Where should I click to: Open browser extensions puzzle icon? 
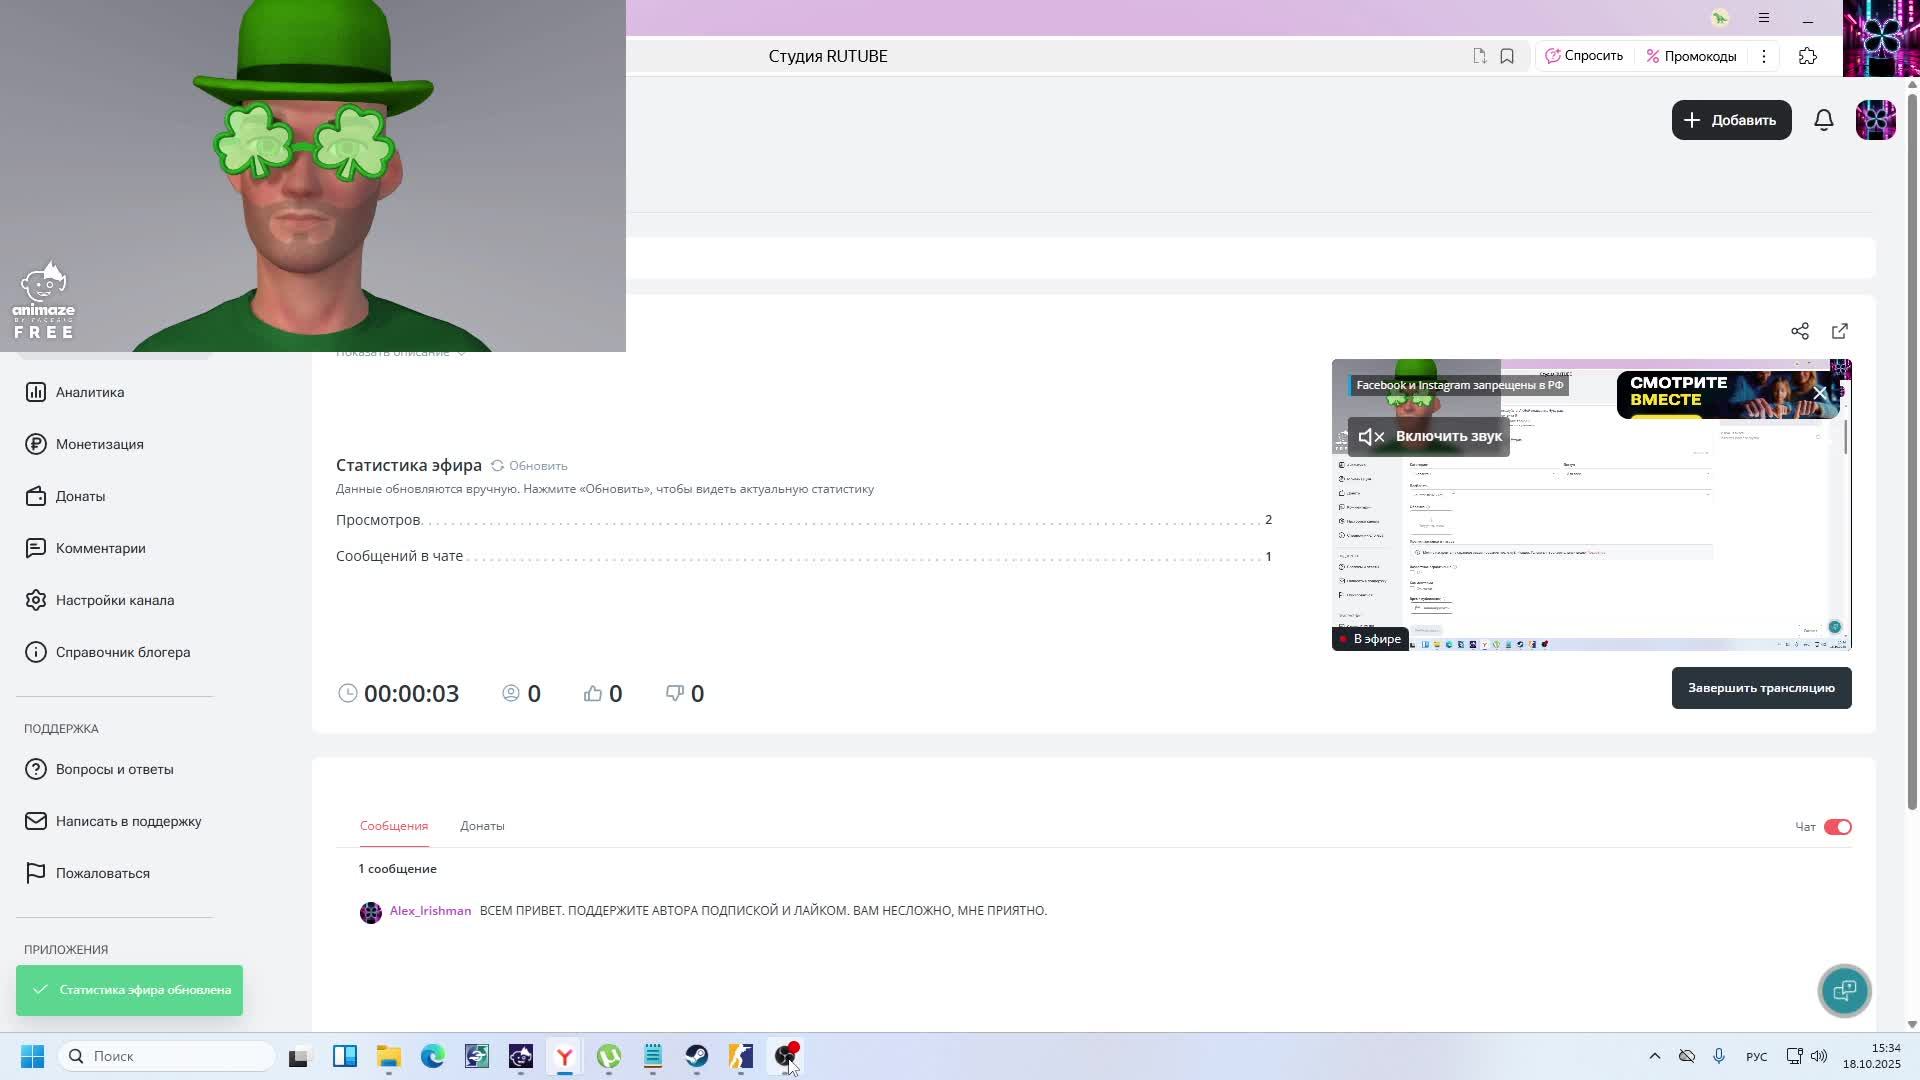1807,56
